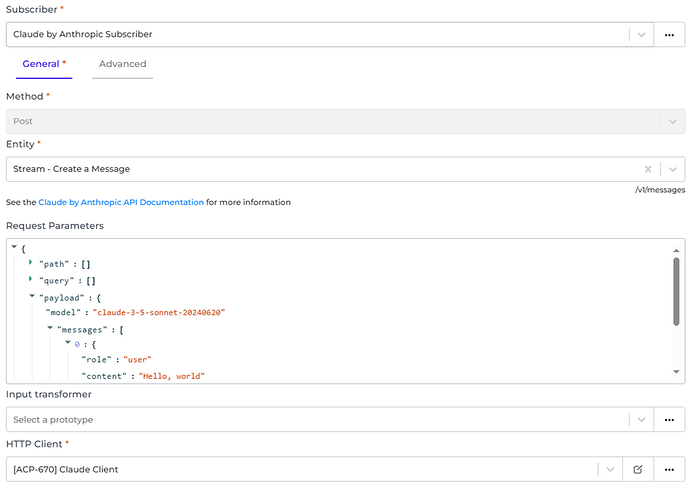Viewport: 690px width, 487px height.
Task: Collapse the message item 0
Action: [x=68, y=342]
